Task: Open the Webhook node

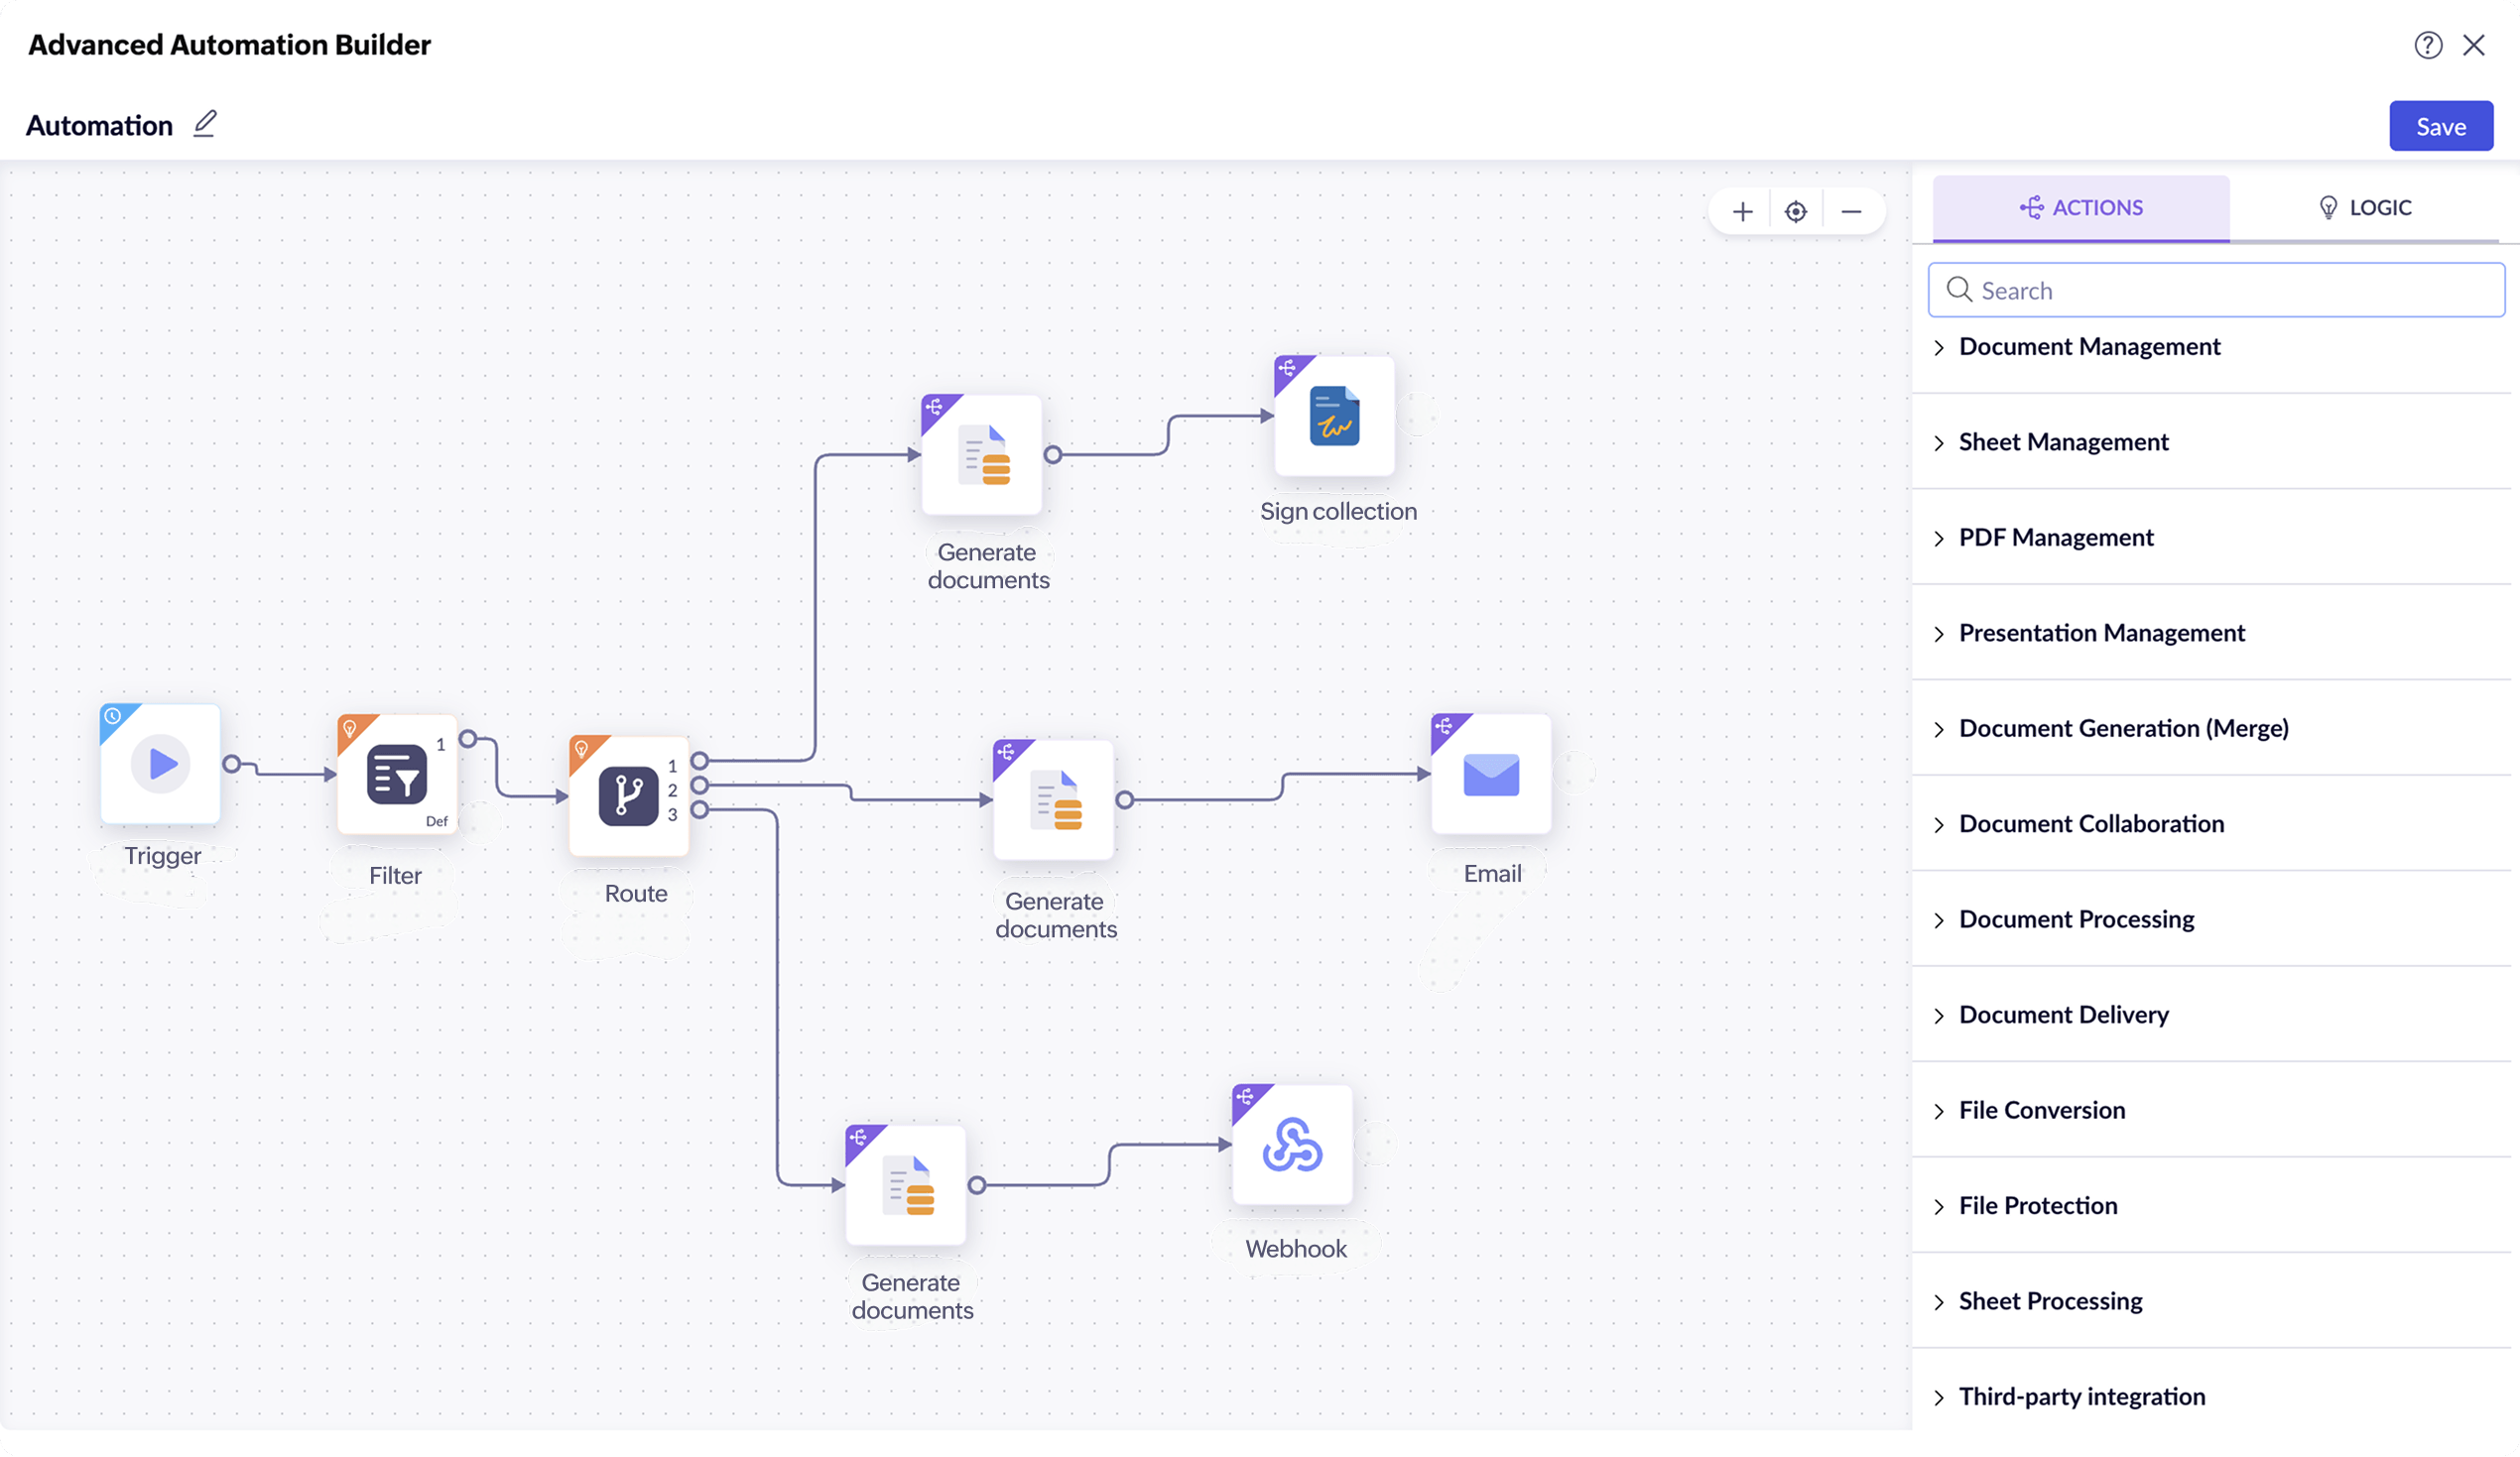Action: click(x=1292, y=1145)
